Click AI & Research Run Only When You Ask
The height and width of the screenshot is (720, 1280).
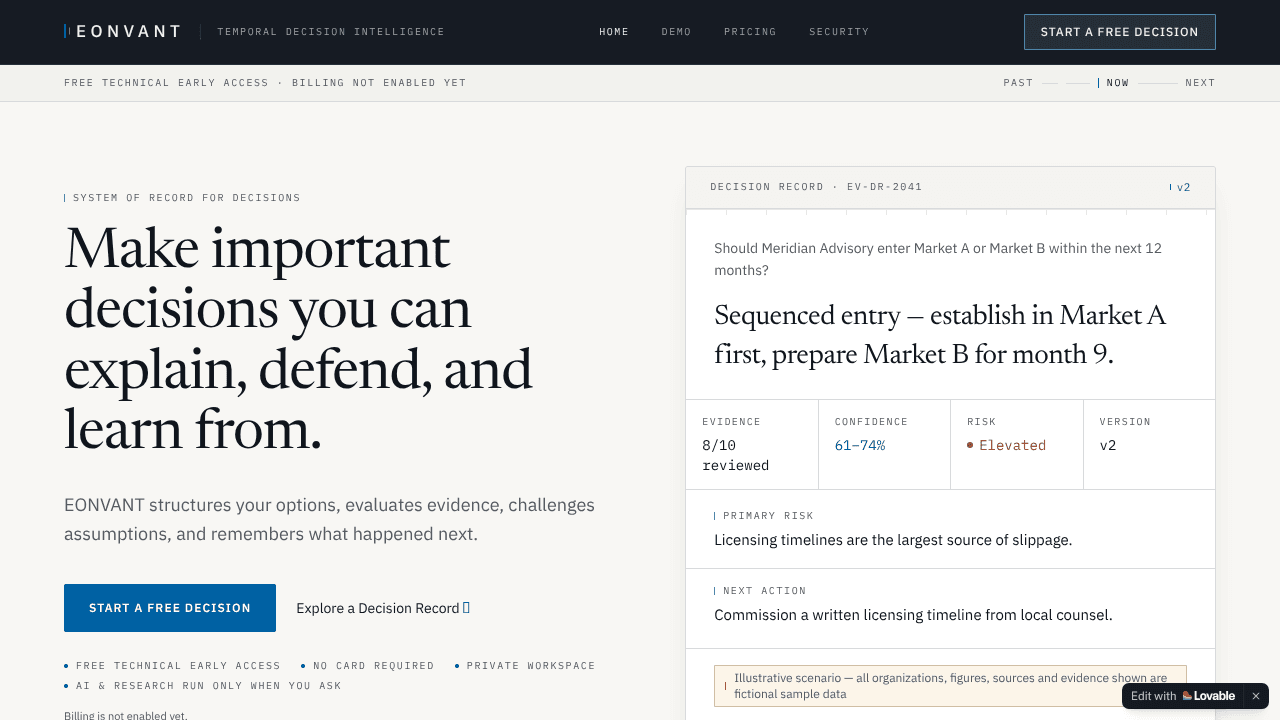click(208, 686)
